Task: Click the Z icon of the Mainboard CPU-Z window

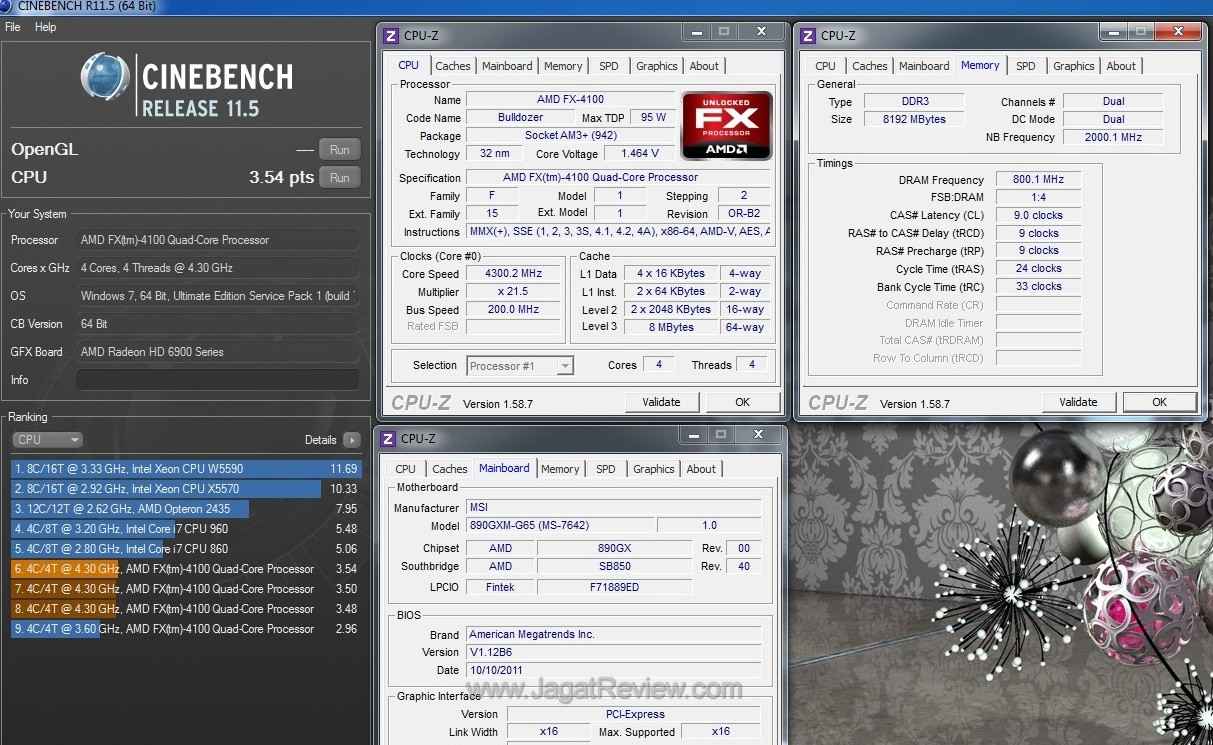Action: (x=388, y=439)
